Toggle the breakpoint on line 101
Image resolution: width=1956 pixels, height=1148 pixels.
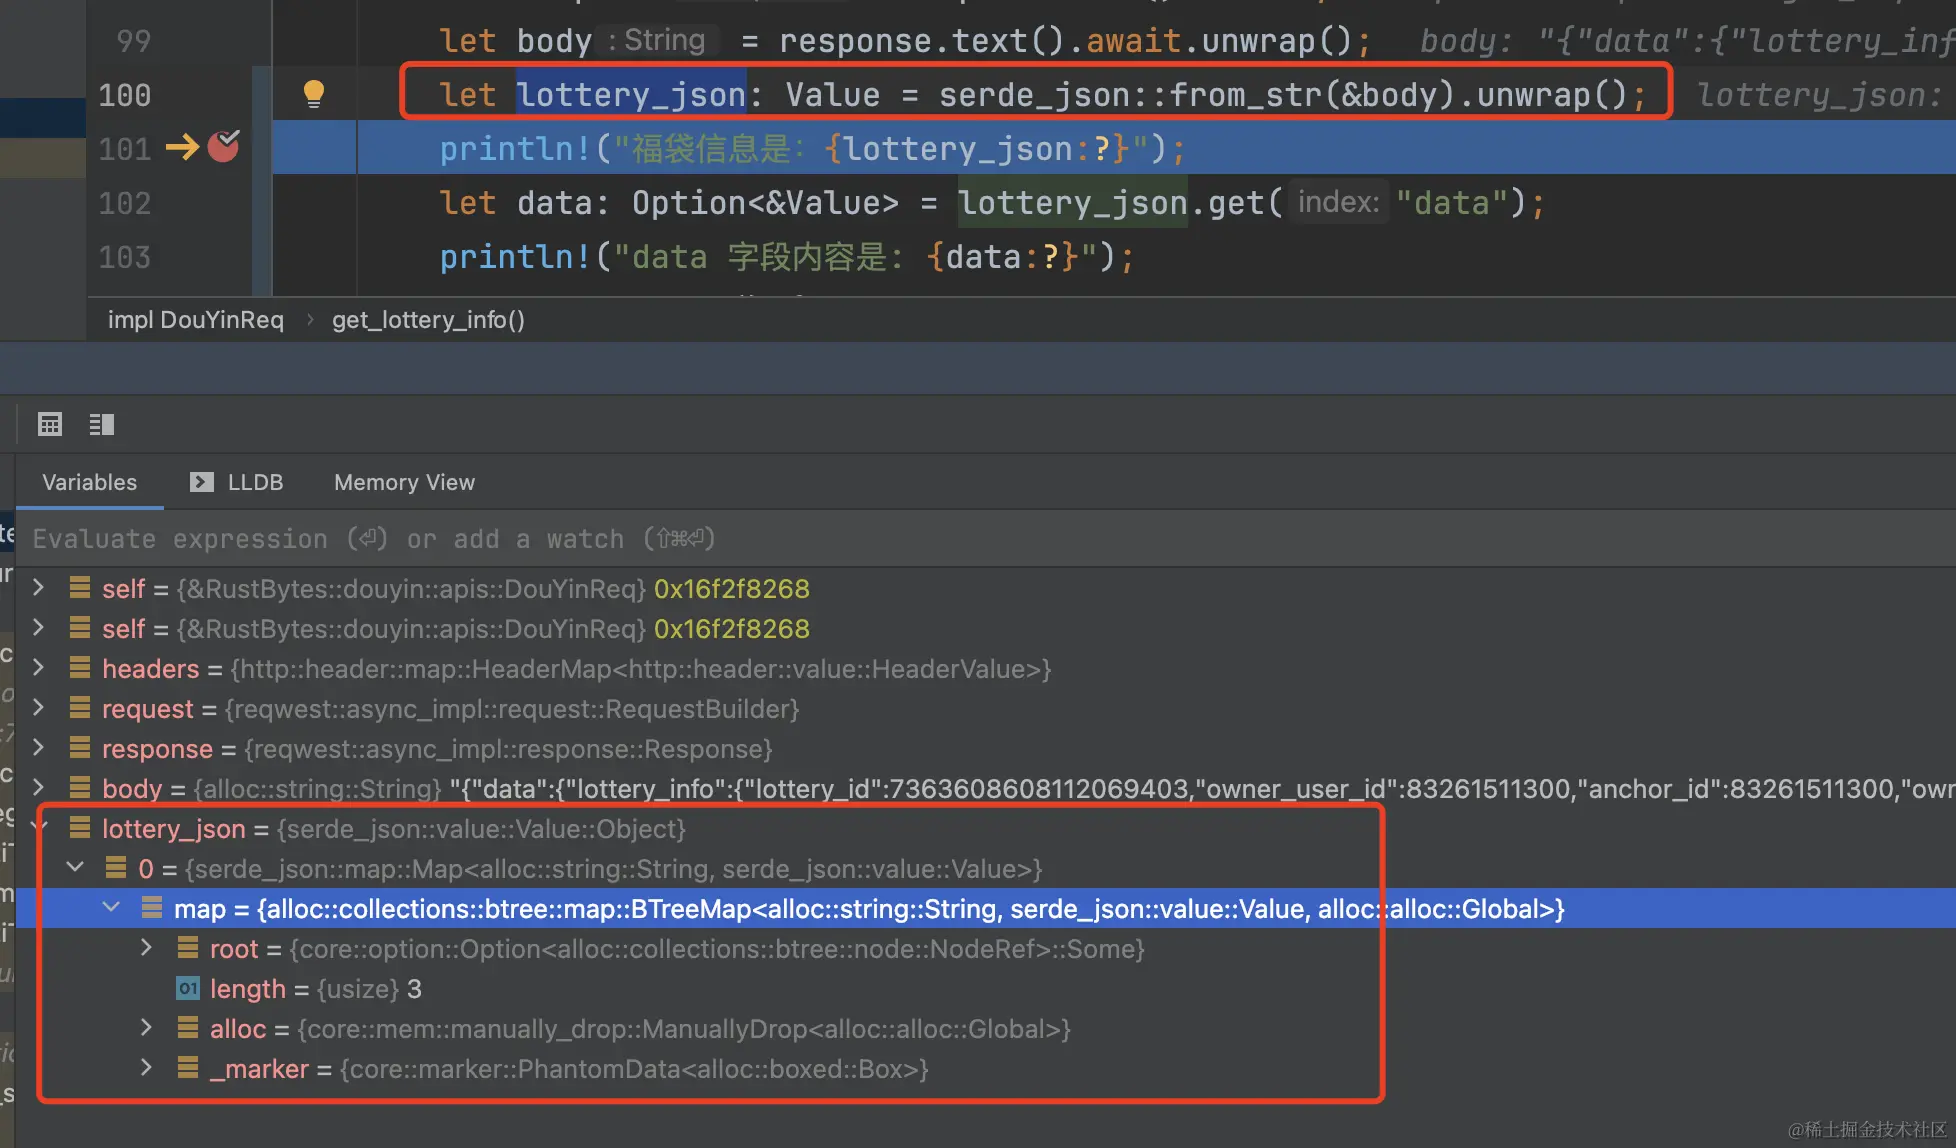coord(223,147)
